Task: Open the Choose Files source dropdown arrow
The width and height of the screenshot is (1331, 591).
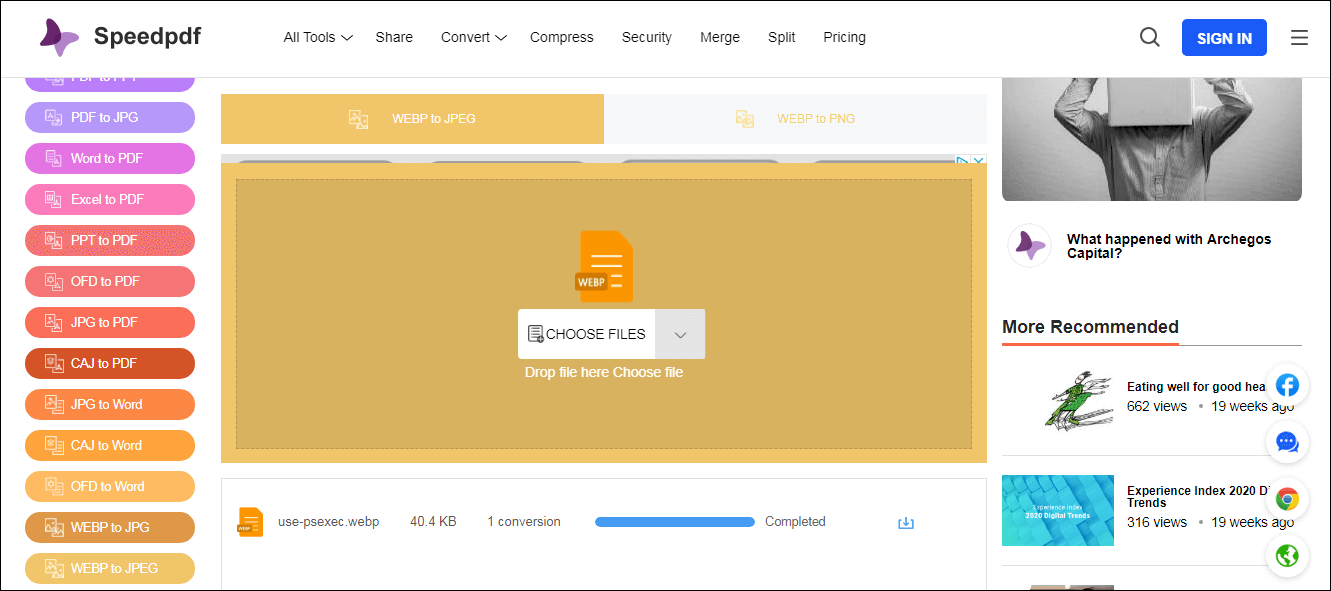Action: pyautogui.click(x=680, y=334)
